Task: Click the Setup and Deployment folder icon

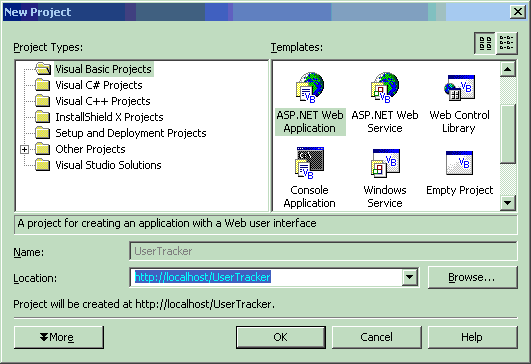Action: [43, 133]
